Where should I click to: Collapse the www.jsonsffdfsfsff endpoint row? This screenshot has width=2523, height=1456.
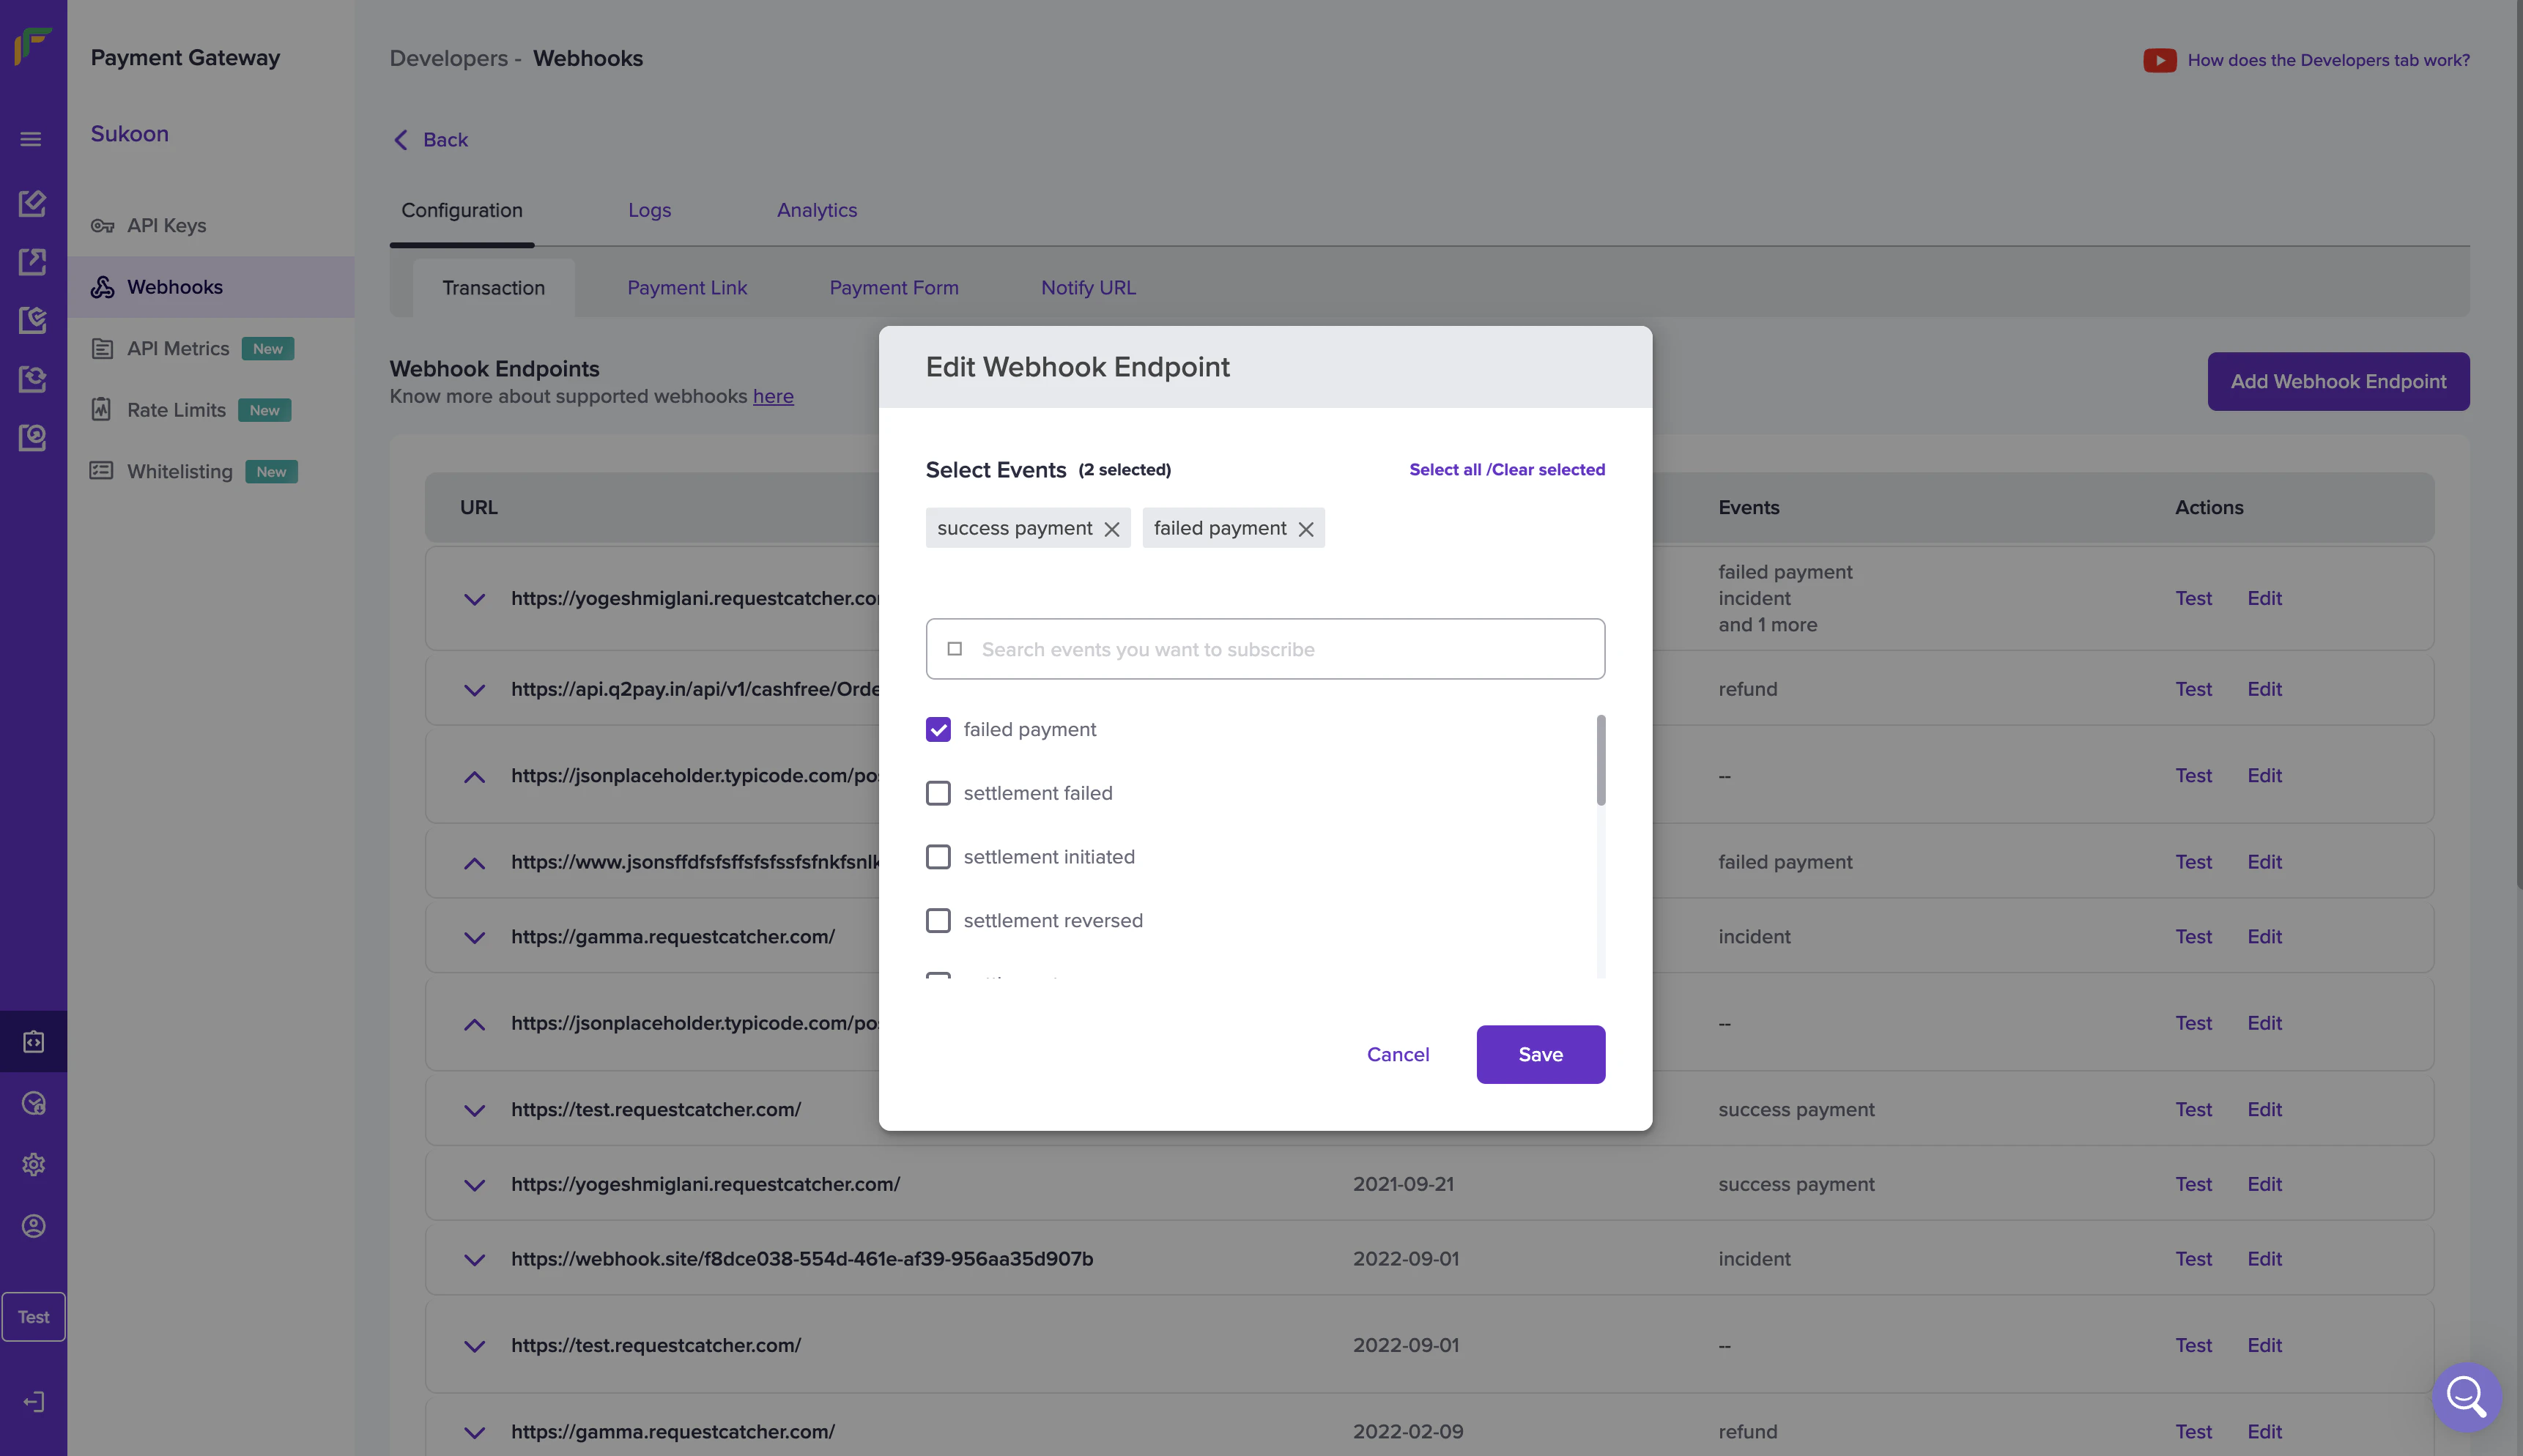(x=474, y=862)
